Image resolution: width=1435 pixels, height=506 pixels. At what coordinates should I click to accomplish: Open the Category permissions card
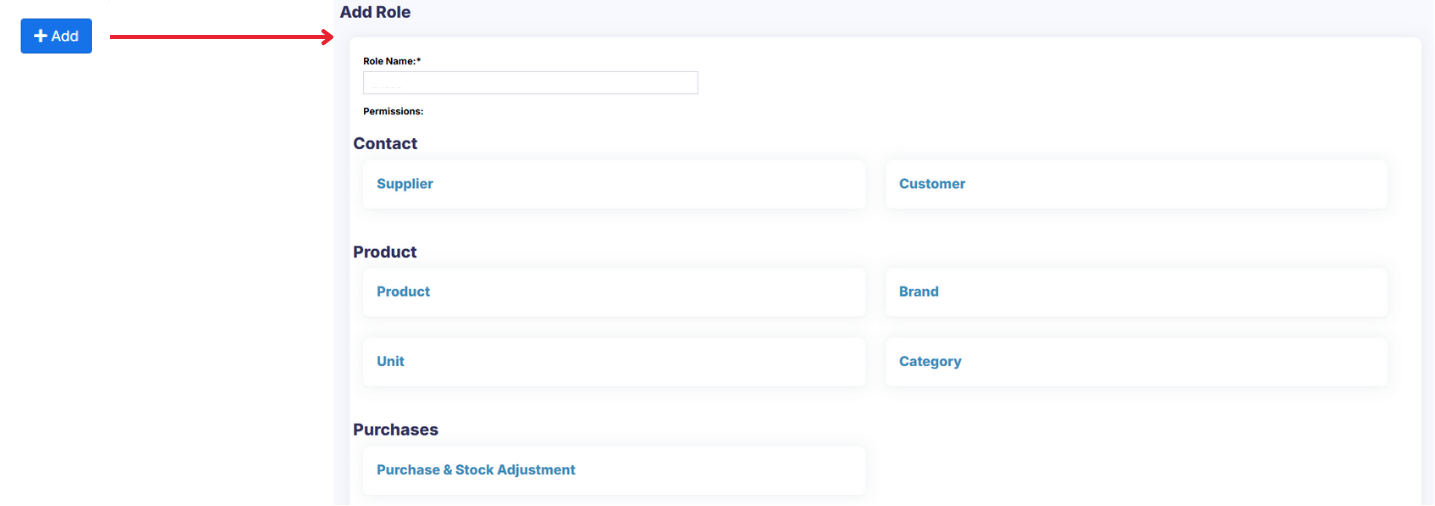click(x=930, y=362)
